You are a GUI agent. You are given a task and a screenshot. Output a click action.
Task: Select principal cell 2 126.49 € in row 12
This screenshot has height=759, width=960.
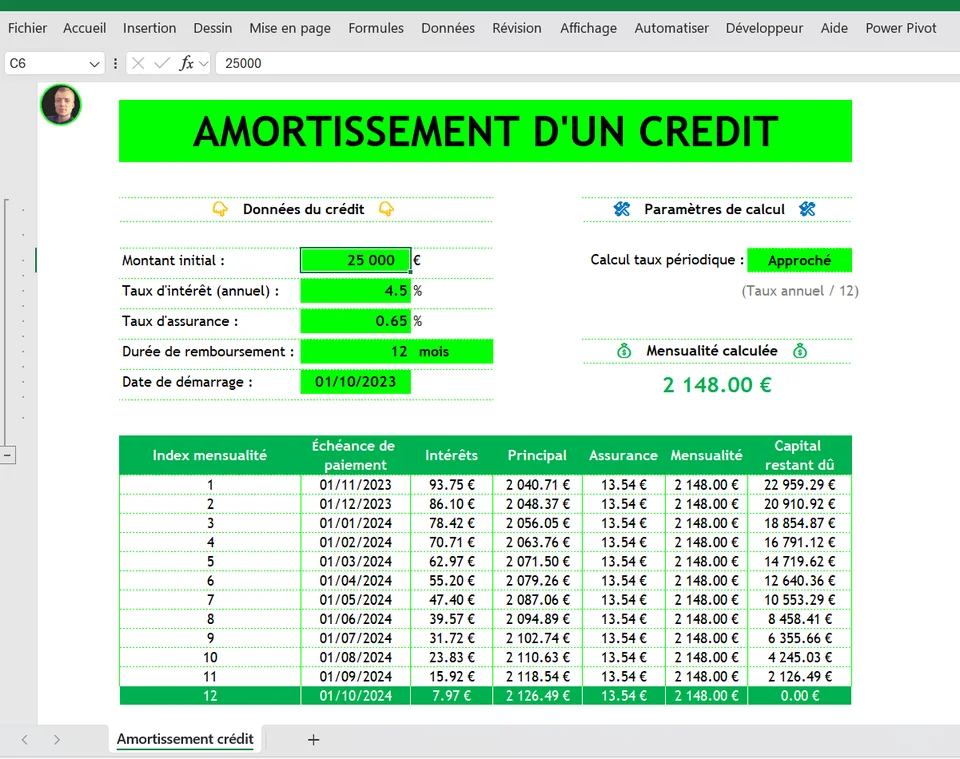click(x=538, y=696)
